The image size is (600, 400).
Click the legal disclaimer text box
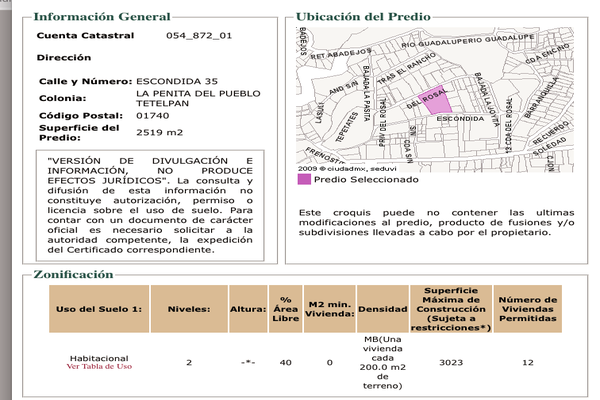coord(150,206)
